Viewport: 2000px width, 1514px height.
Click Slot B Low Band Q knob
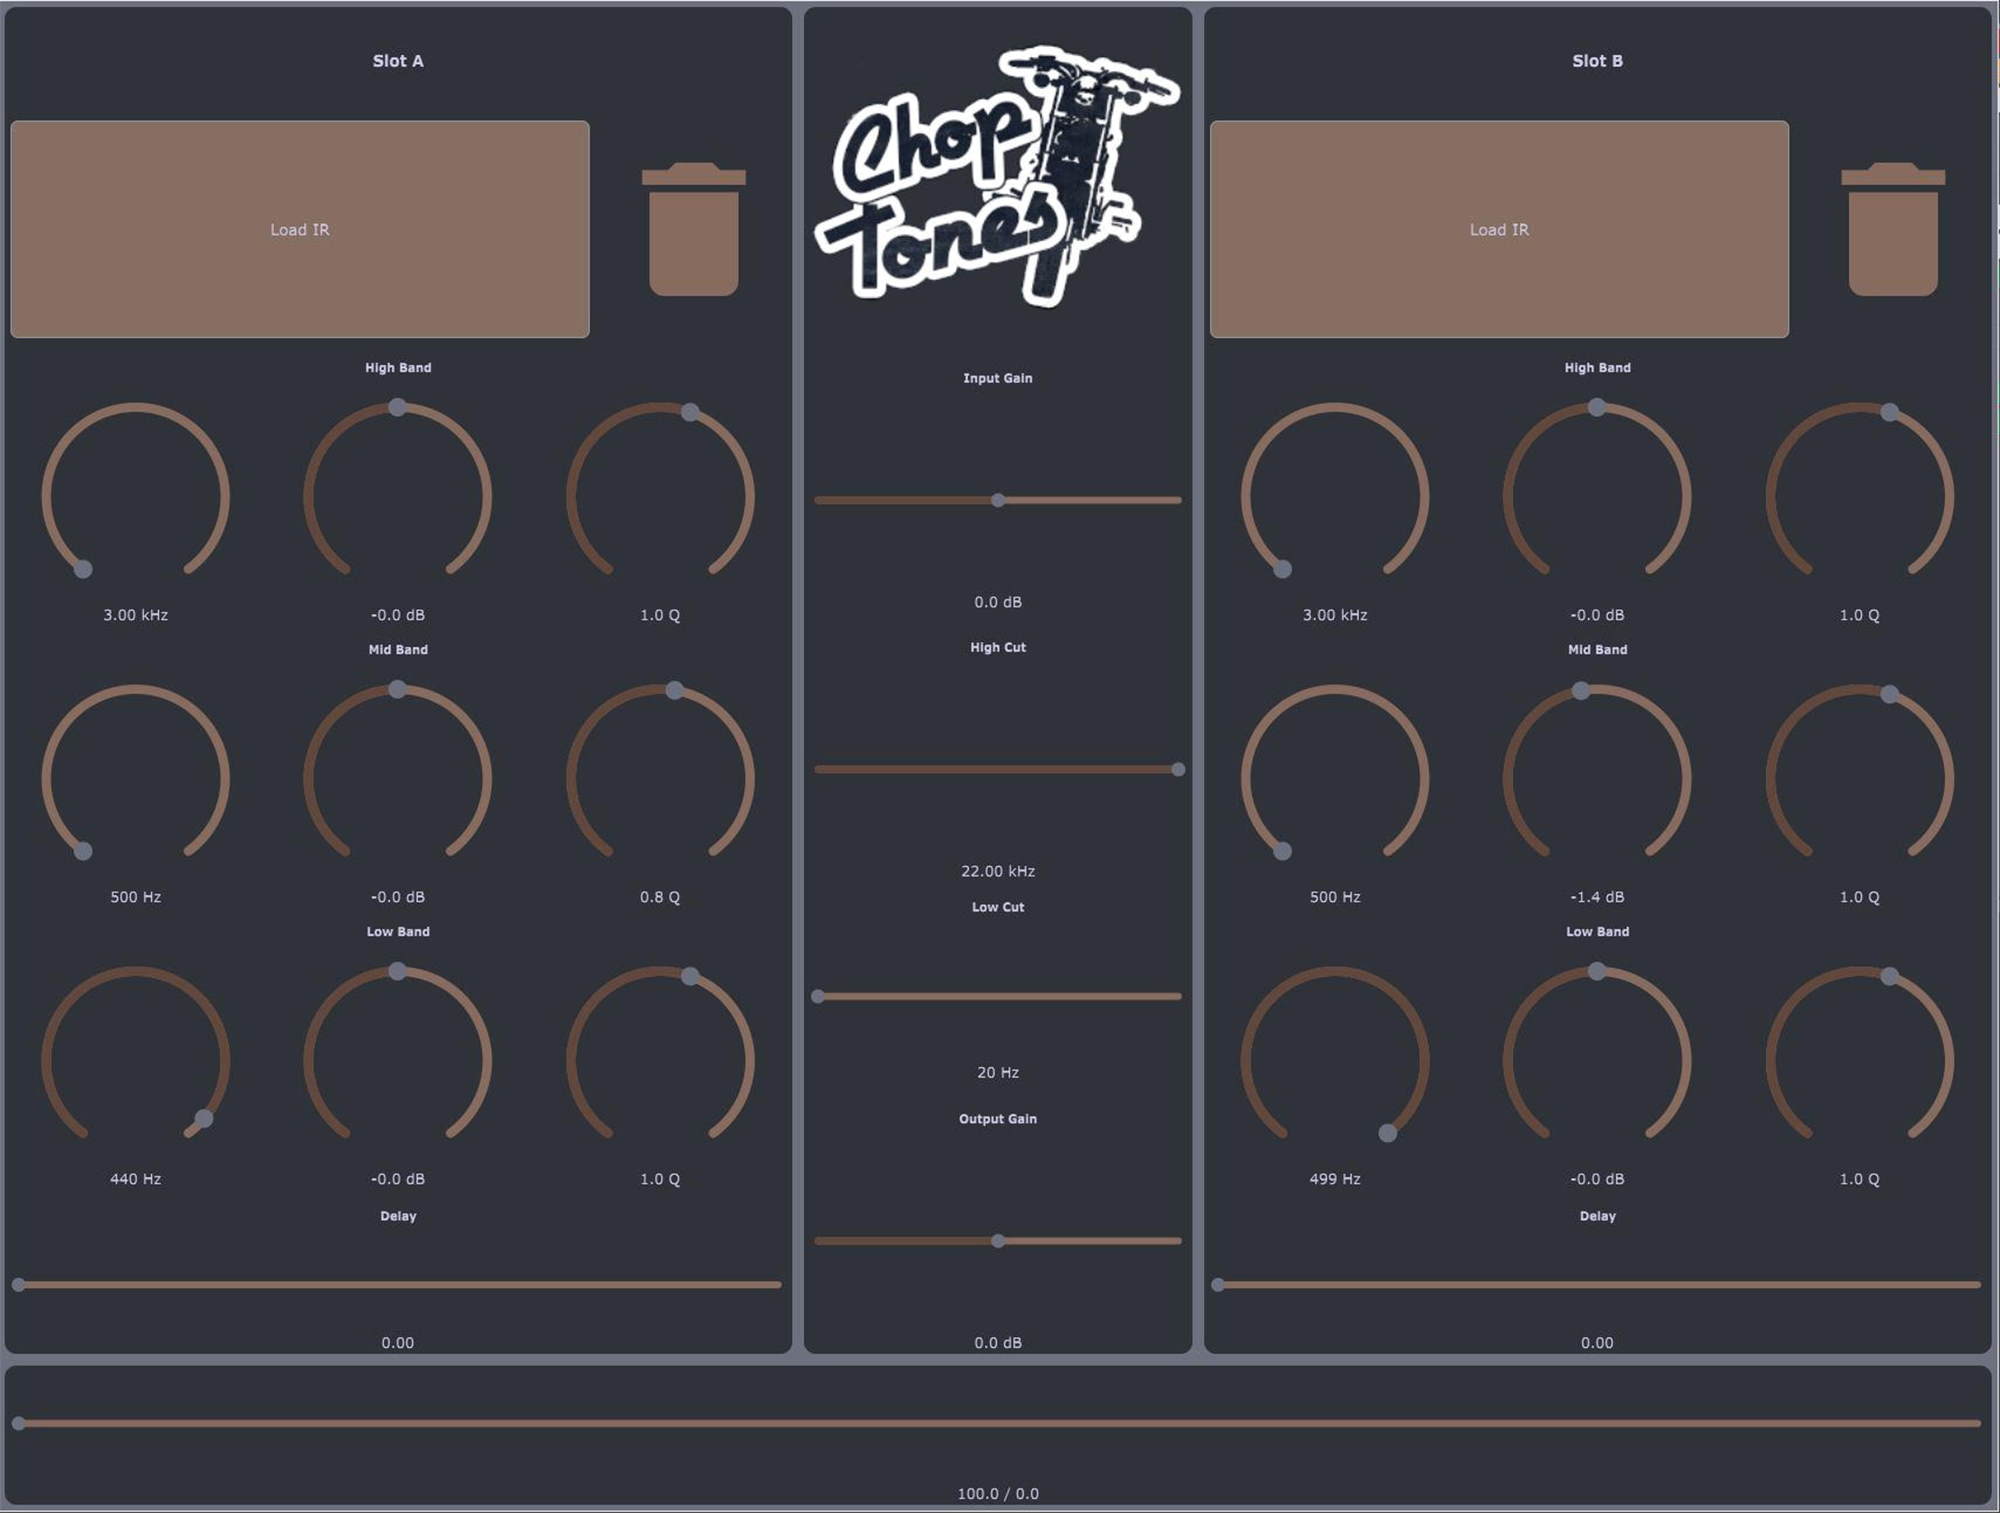(x=1859, y=1060)
